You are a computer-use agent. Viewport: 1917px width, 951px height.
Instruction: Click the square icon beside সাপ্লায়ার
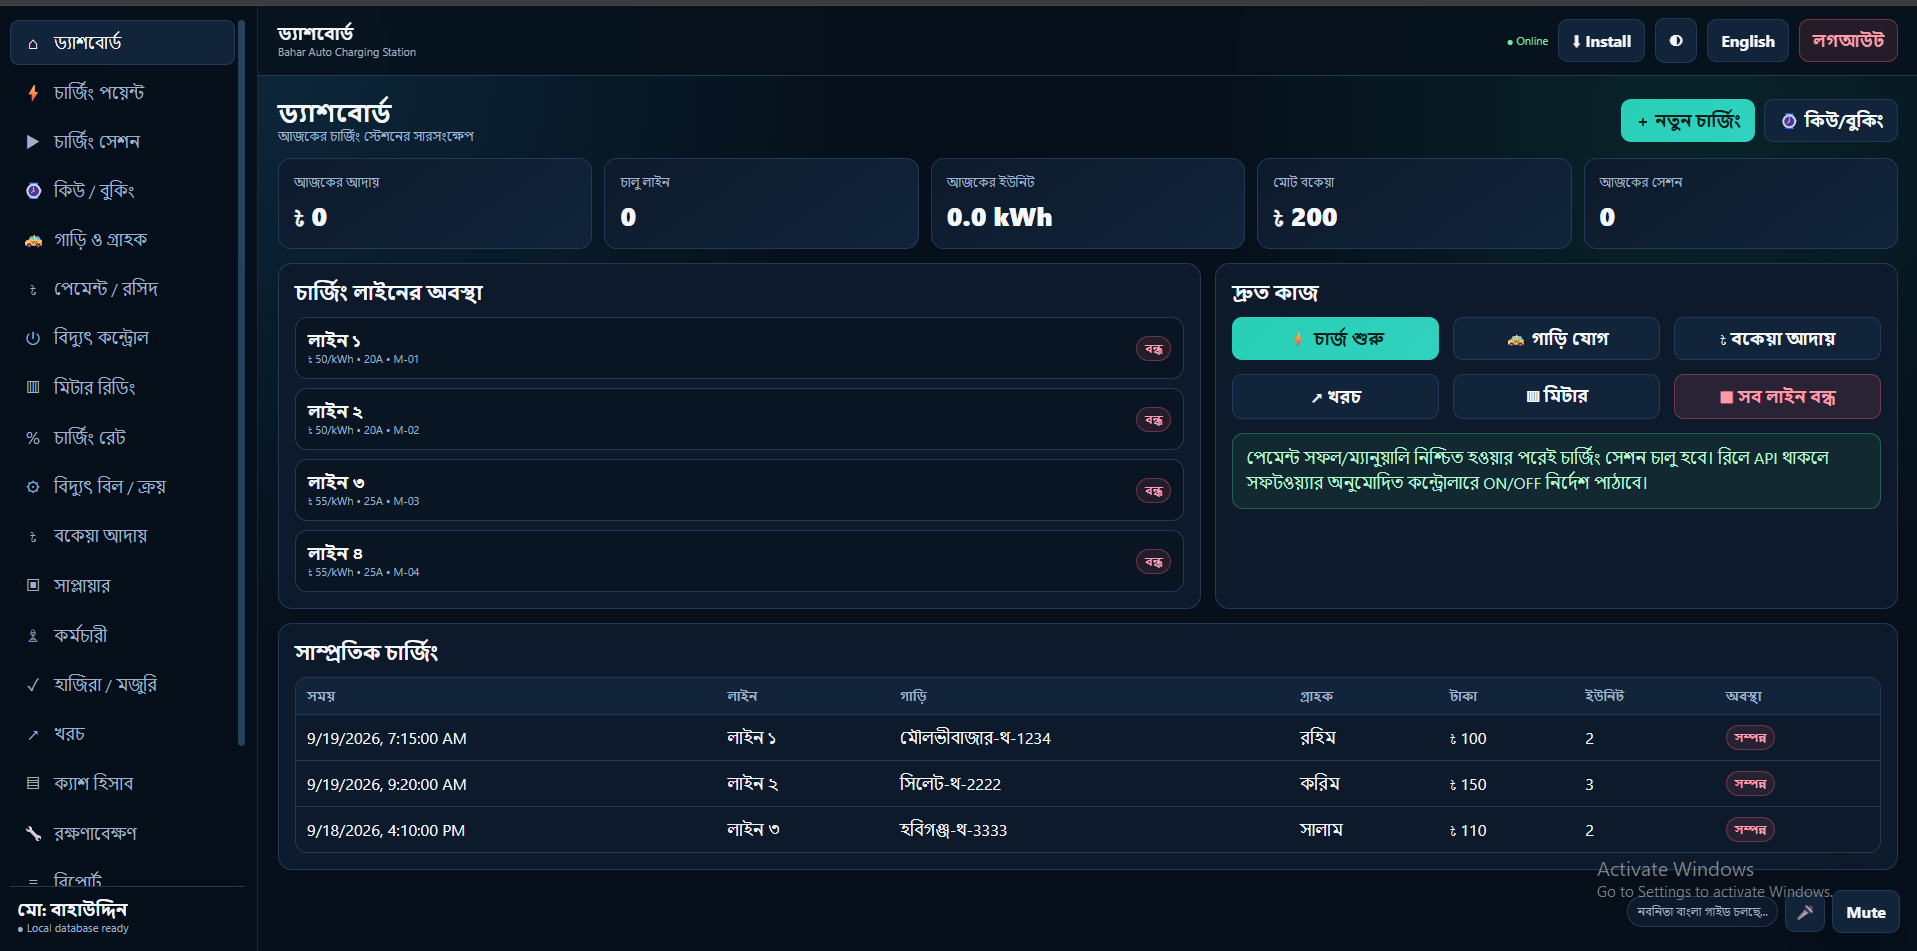33,585
